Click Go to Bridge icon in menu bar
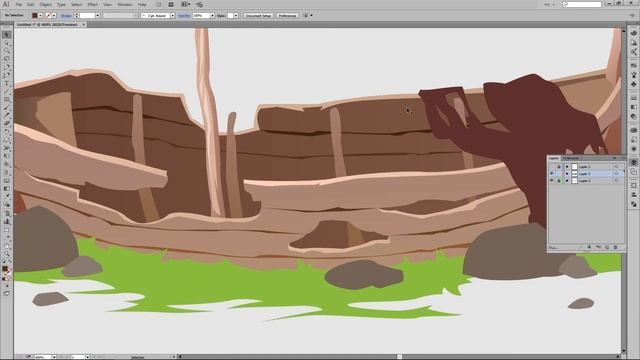 [x=159, y=4]
